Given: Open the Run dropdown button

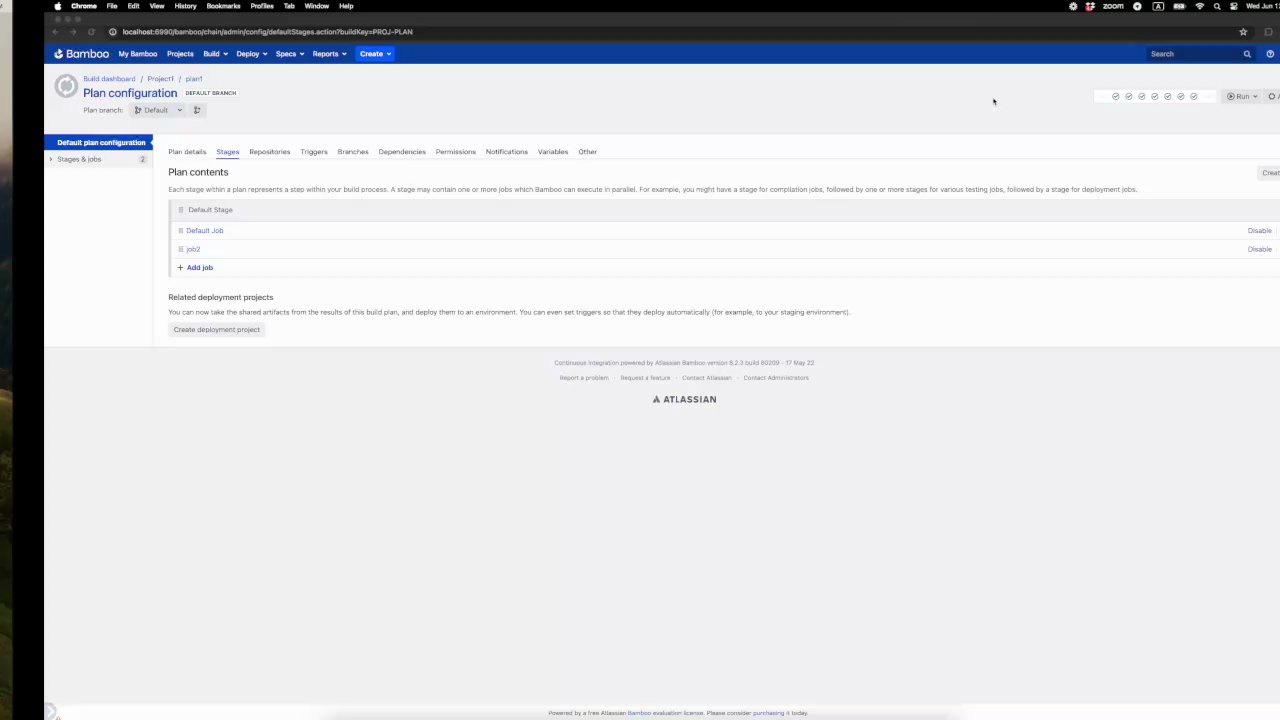Looking at the screenshot, I should 1242,97.
